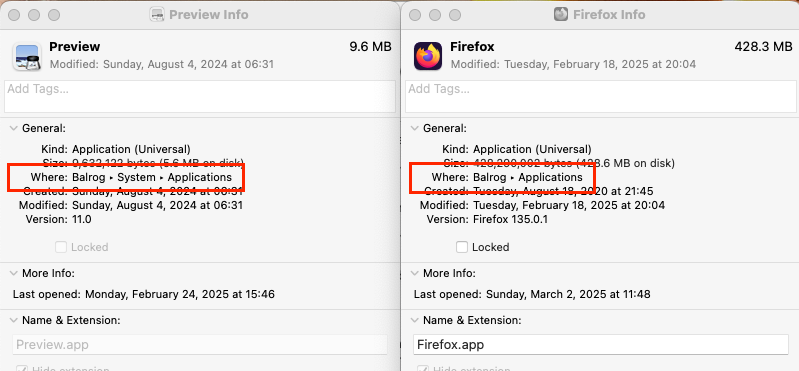Click the Add Tags field in Firefox Info
The image size is (799, 371).
[x=601, y=96]
